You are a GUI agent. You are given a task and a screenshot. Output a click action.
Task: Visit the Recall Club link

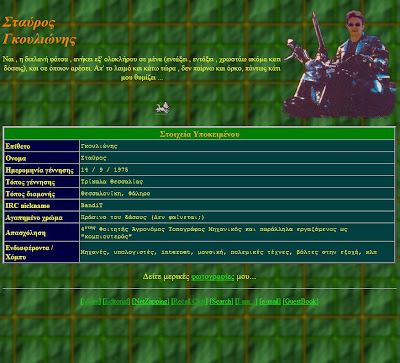coord(189,301)
